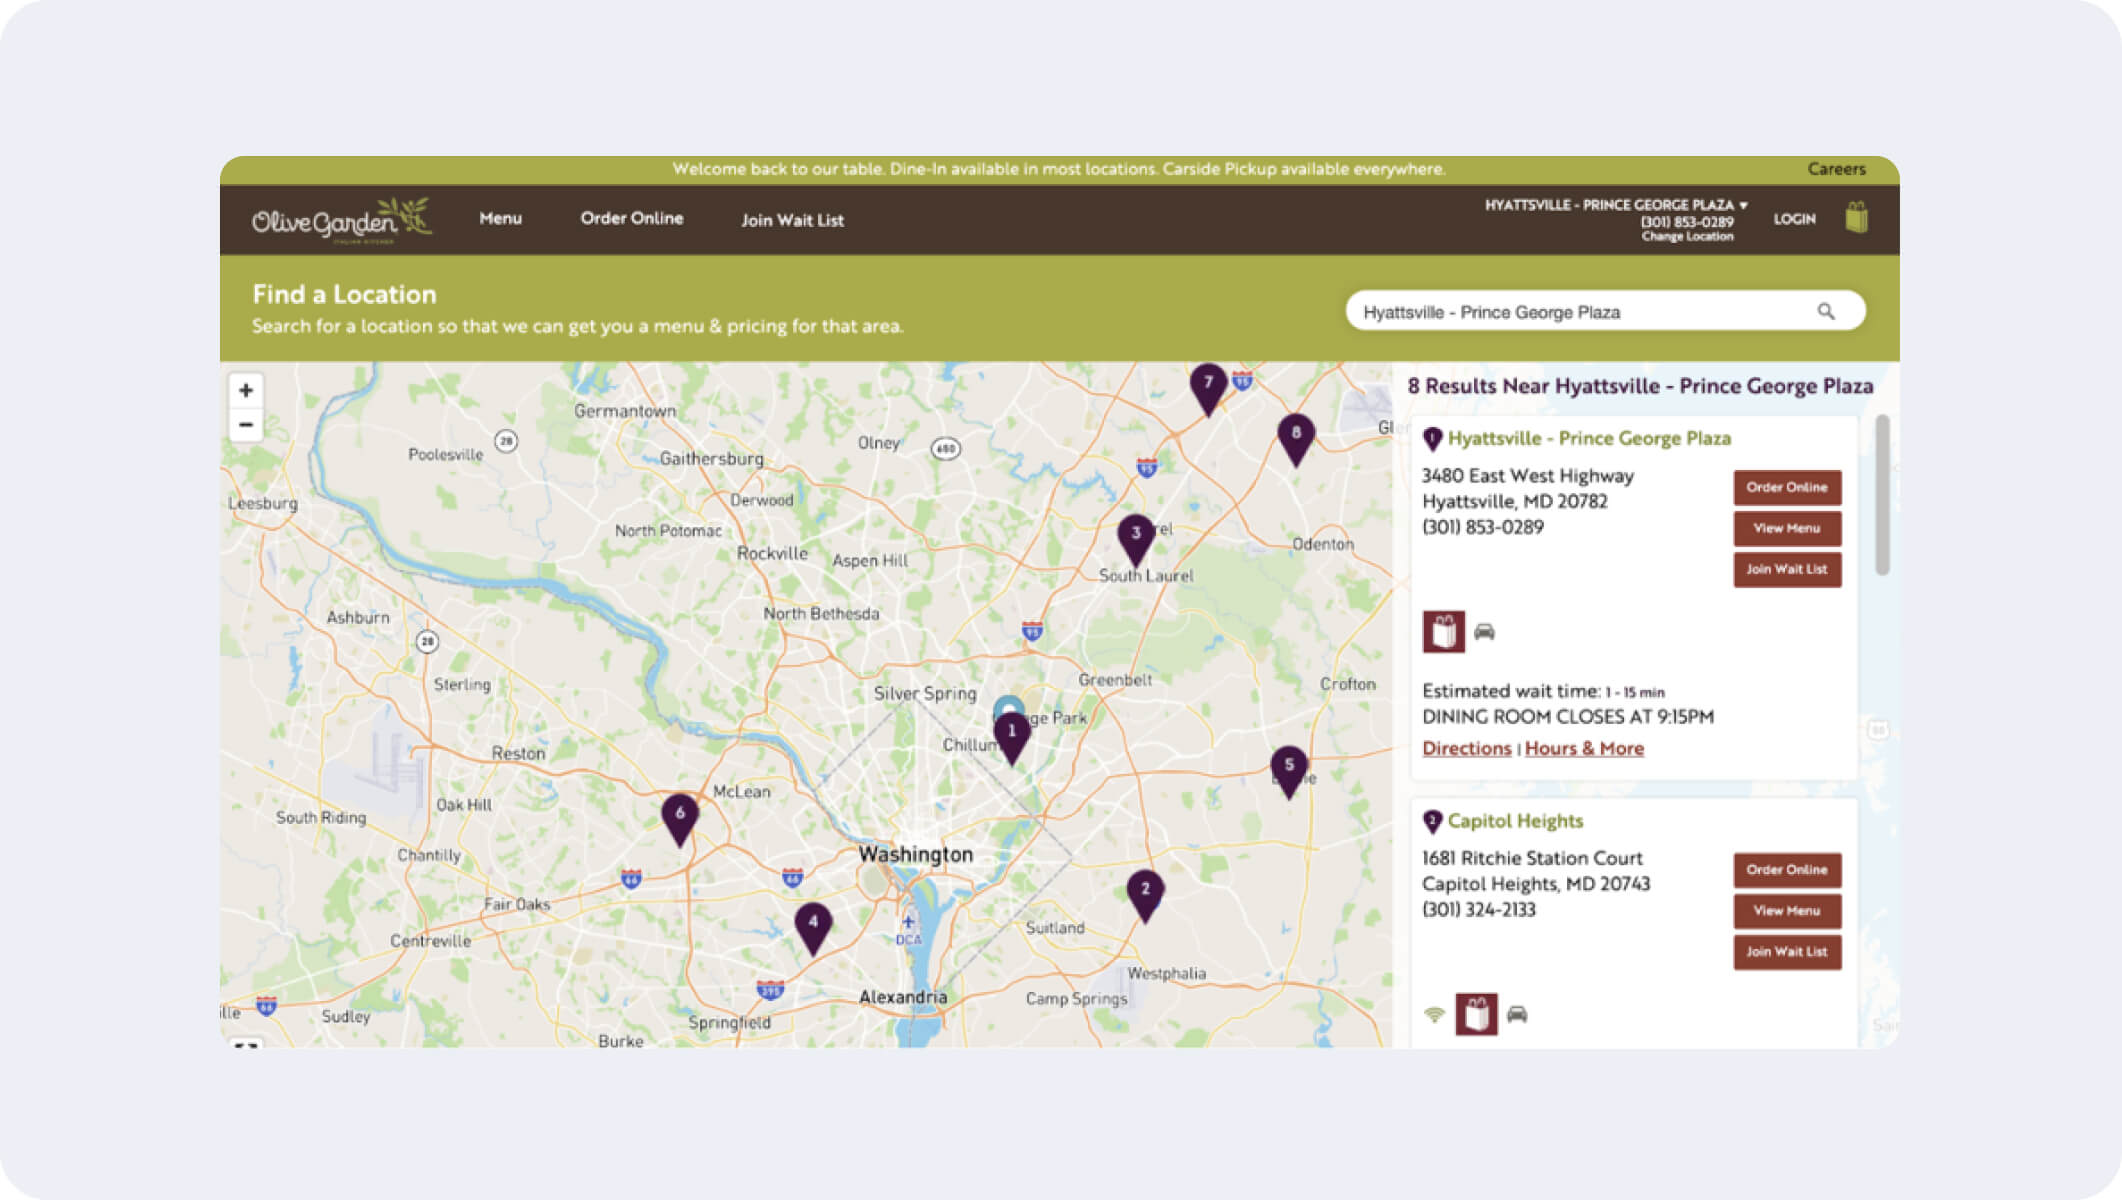2122x1200 pixels.
Task: Click the Olive Garden logo
Action: (x=341, y=220)
